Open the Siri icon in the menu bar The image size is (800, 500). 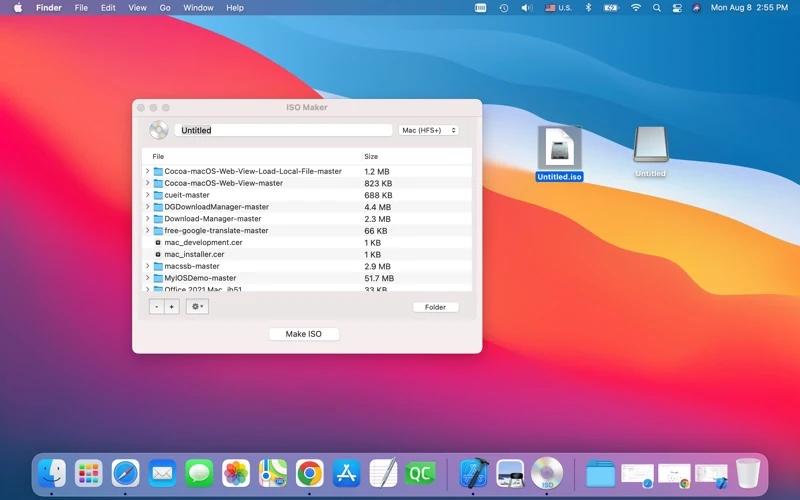696,8
